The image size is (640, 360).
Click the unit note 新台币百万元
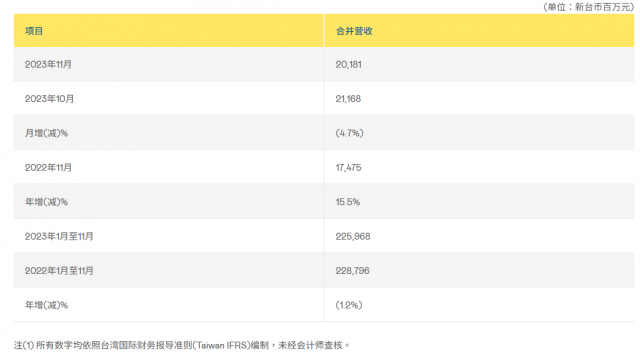point(603,7)
